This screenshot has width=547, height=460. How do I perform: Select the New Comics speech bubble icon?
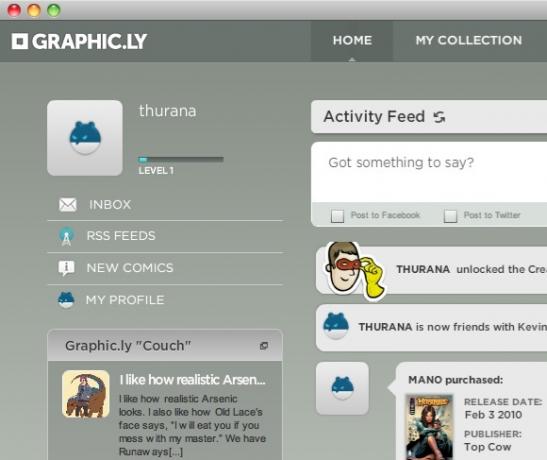pos(66,268)
